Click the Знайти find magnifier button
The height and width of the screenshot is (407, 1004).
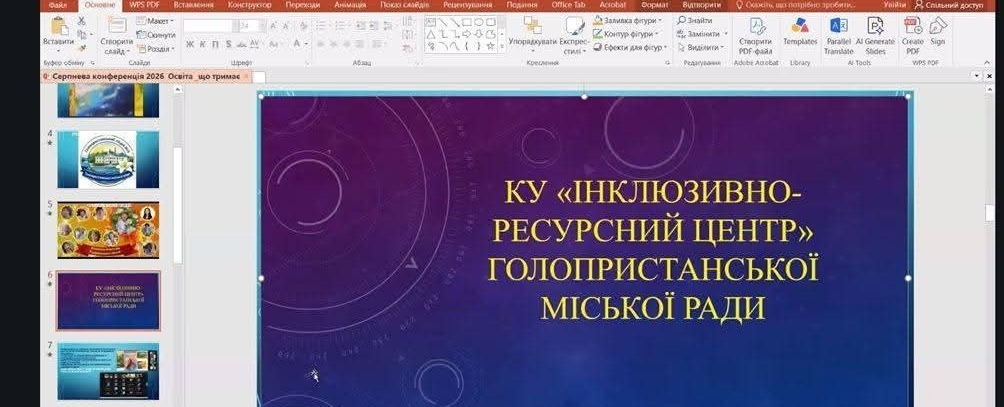pyautogui.click(x=695, y=20)
